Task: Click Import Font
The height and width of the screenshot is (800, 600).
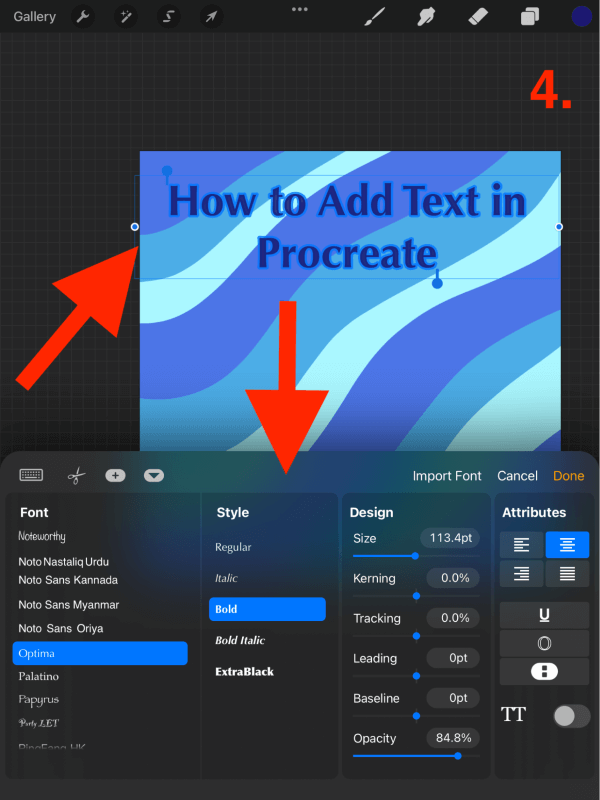Action: (x=447, y=476)
